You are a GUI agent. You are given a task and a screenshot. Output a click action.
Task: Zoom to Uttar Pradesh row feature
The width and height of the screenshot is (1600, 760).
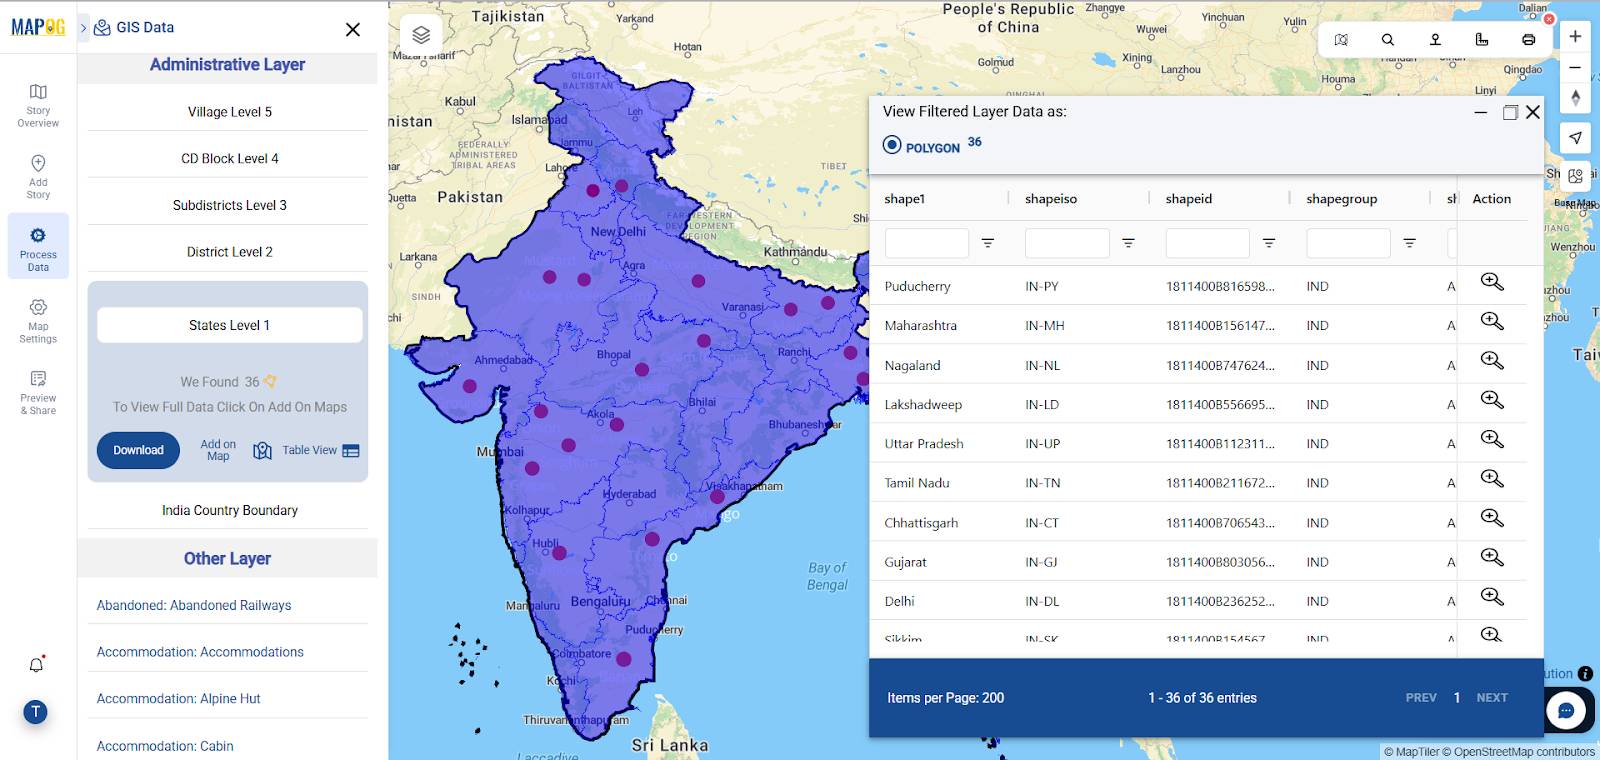tap(1492, 439)
